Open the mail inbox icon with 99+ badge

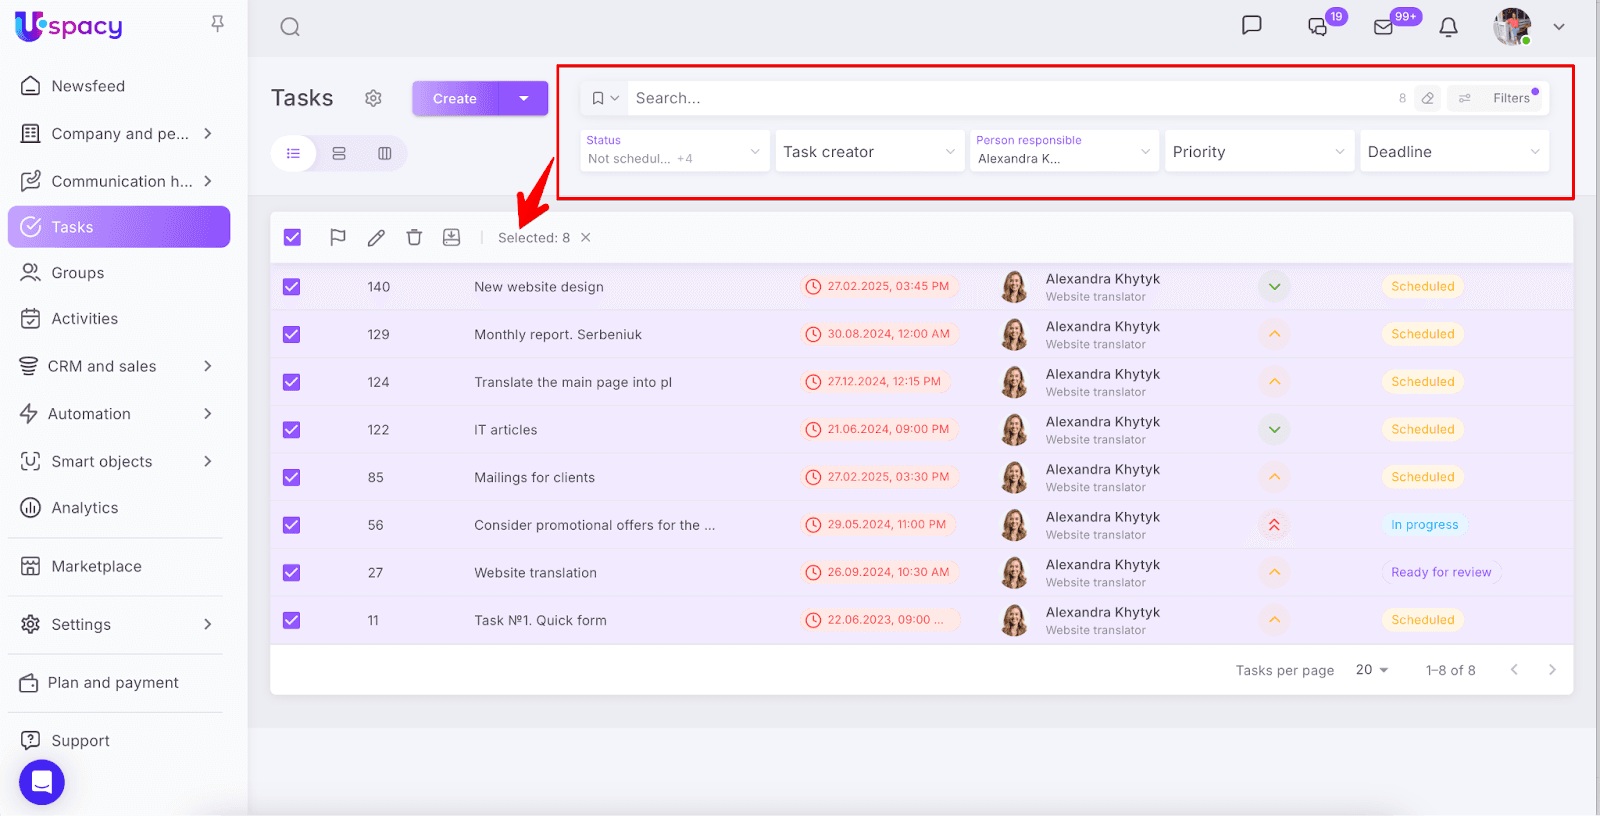pyautogui.click(x=1384, y=27)
